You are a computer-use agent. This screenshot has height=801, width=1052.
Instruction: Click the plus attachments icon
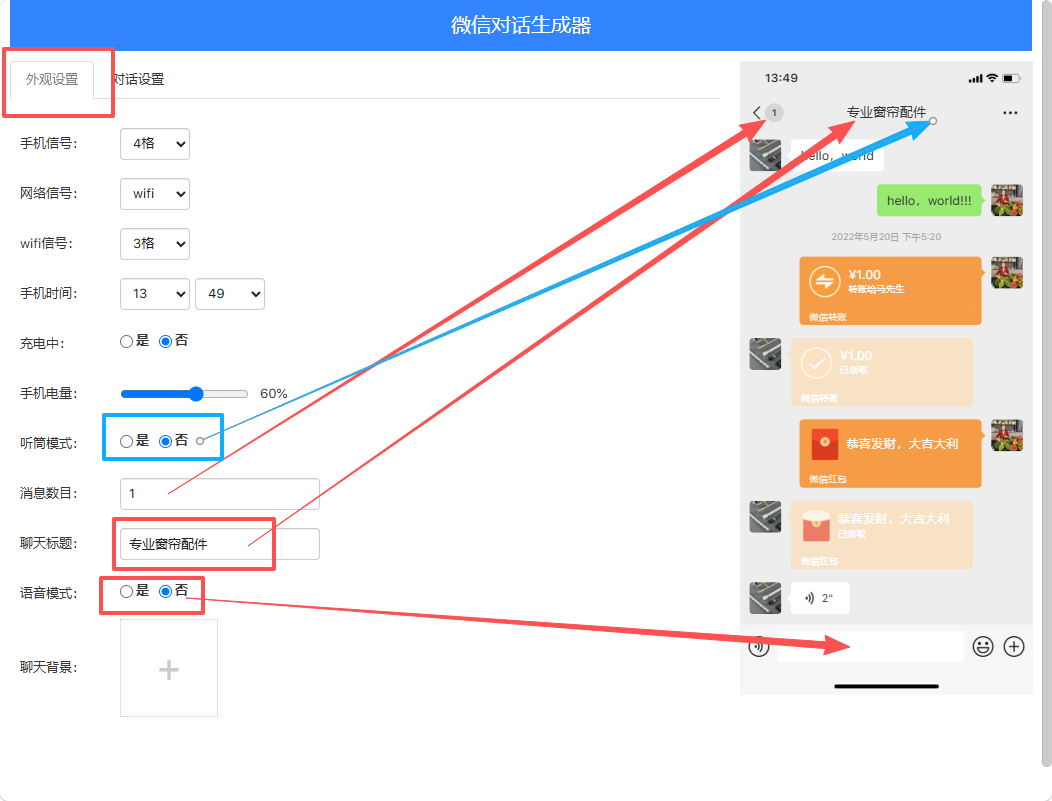point(1014,647)
